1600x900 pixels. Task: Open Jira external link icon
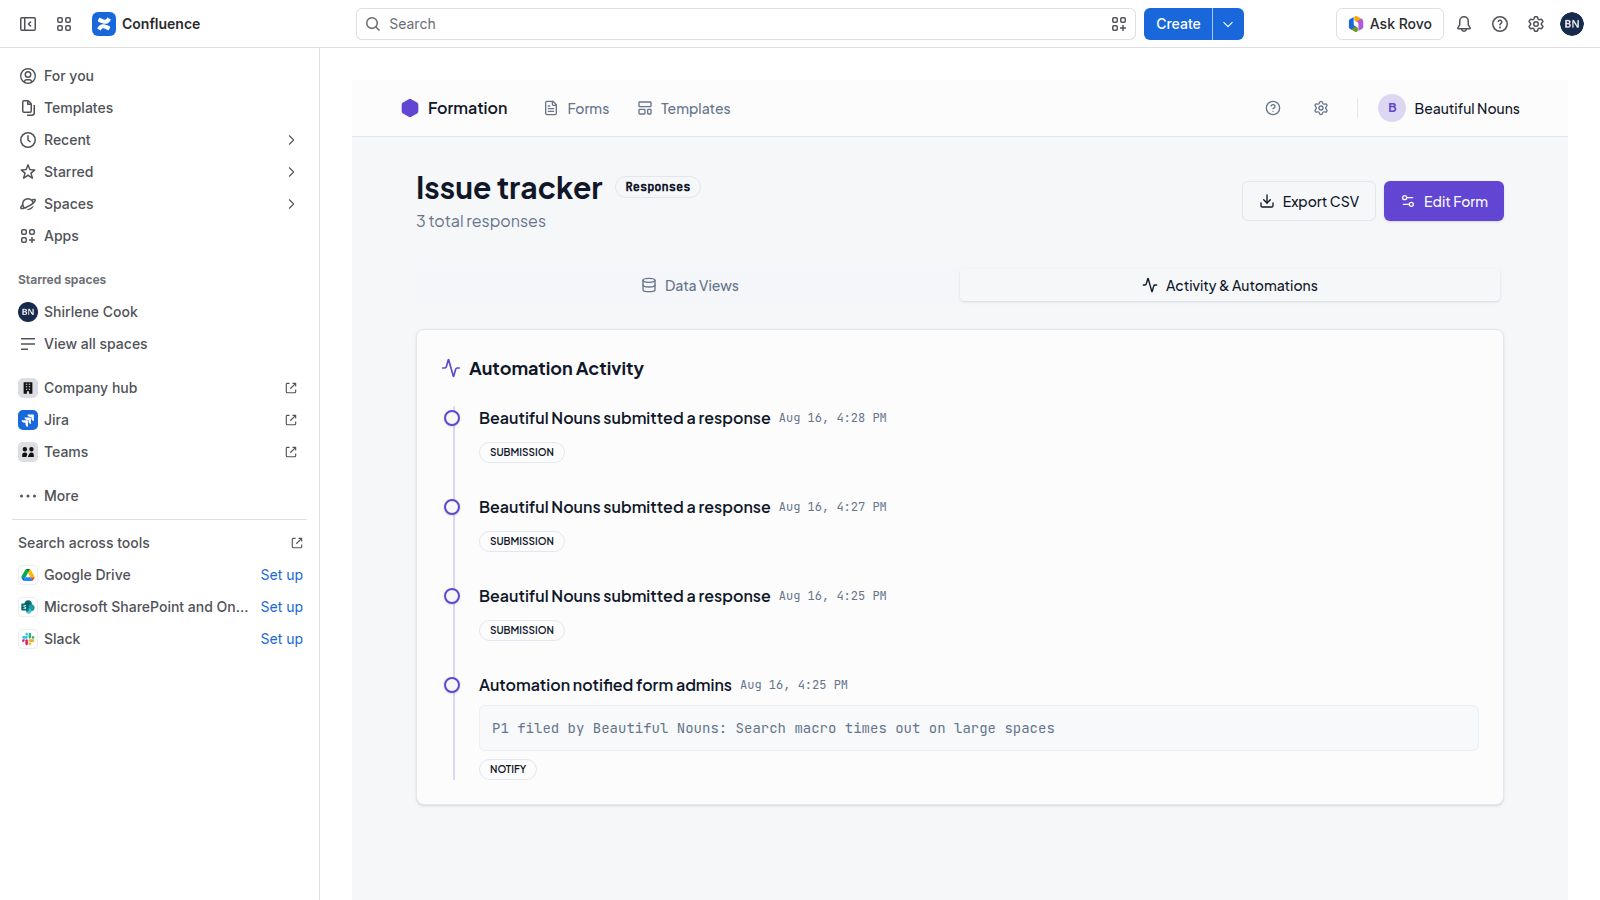click(x=291, y=420)
